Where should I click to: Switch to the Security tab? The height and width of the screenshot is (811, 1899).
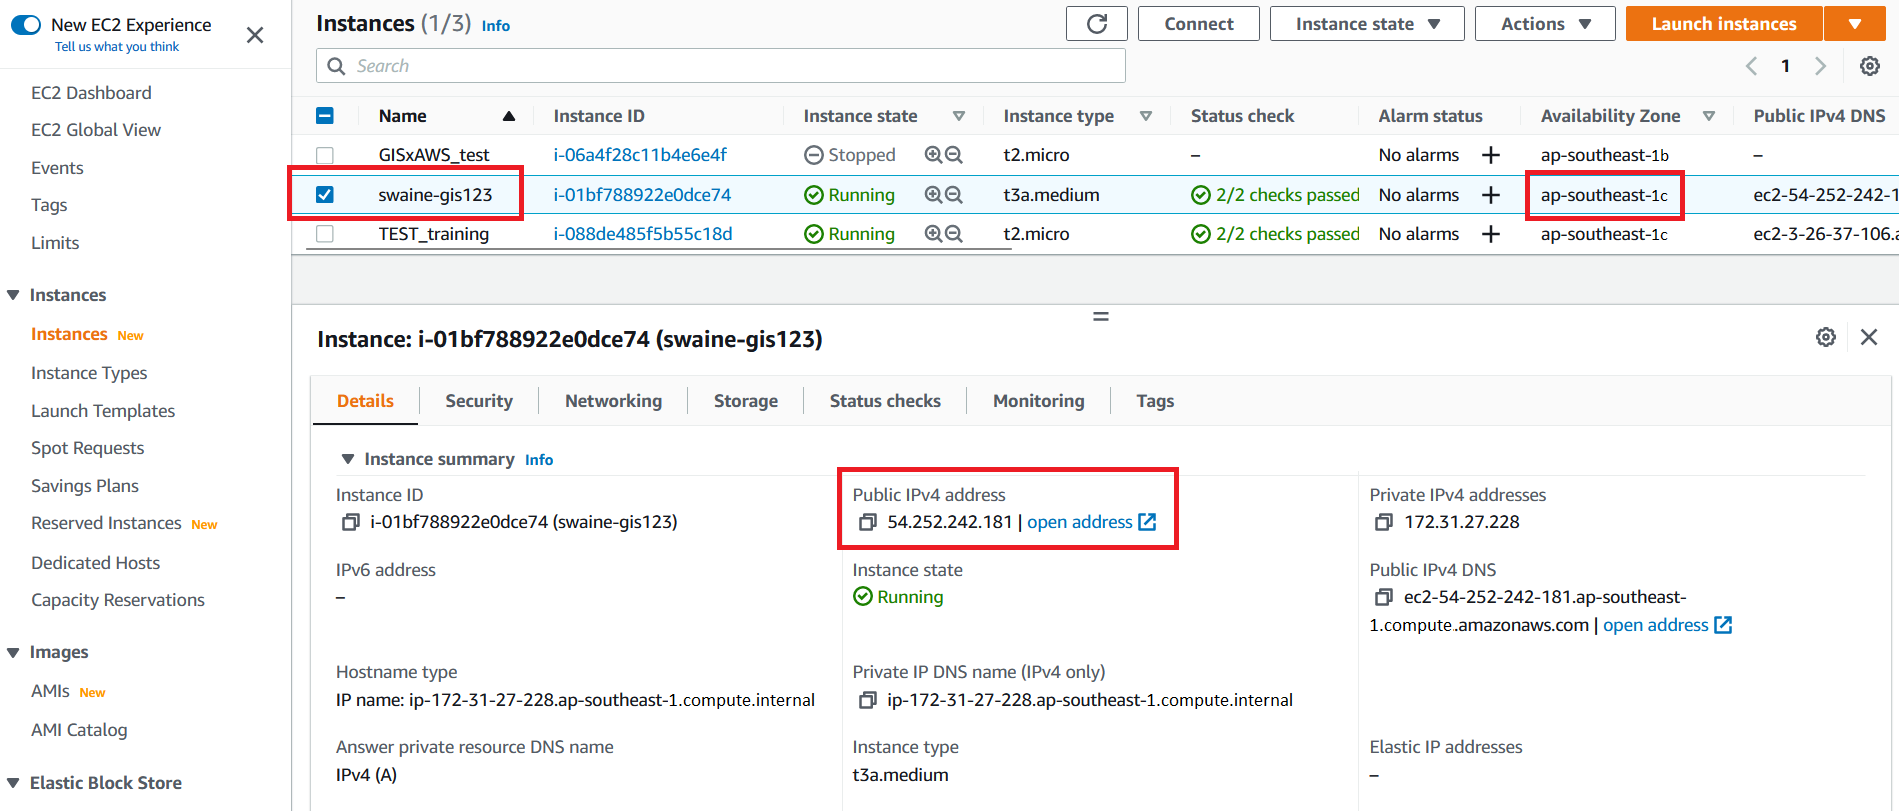coord(479,401)
